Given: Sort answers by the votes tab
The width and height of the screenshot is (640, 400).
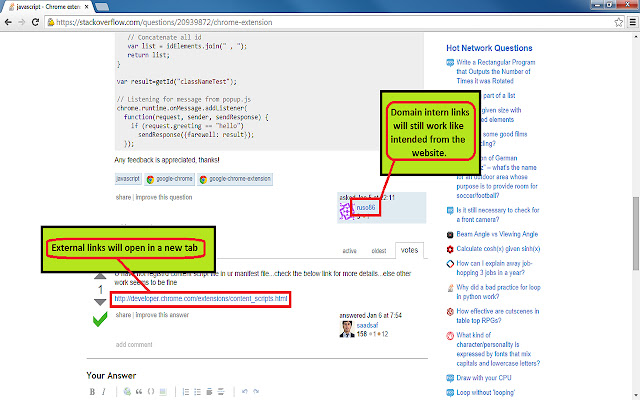Looking at the screenshot, I should pyautogui.click(x=410, y=250).
